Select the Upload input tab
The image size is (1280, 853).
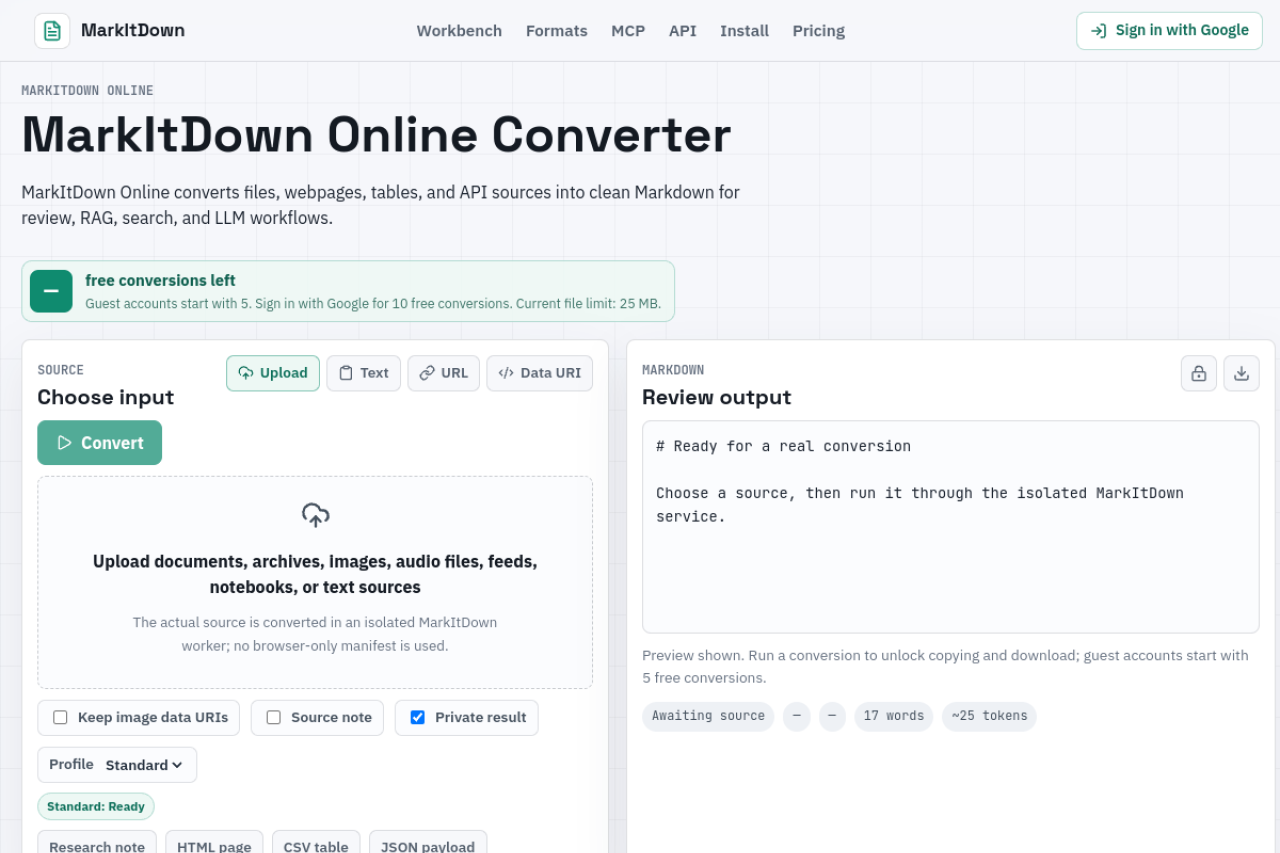pos(273,373)
